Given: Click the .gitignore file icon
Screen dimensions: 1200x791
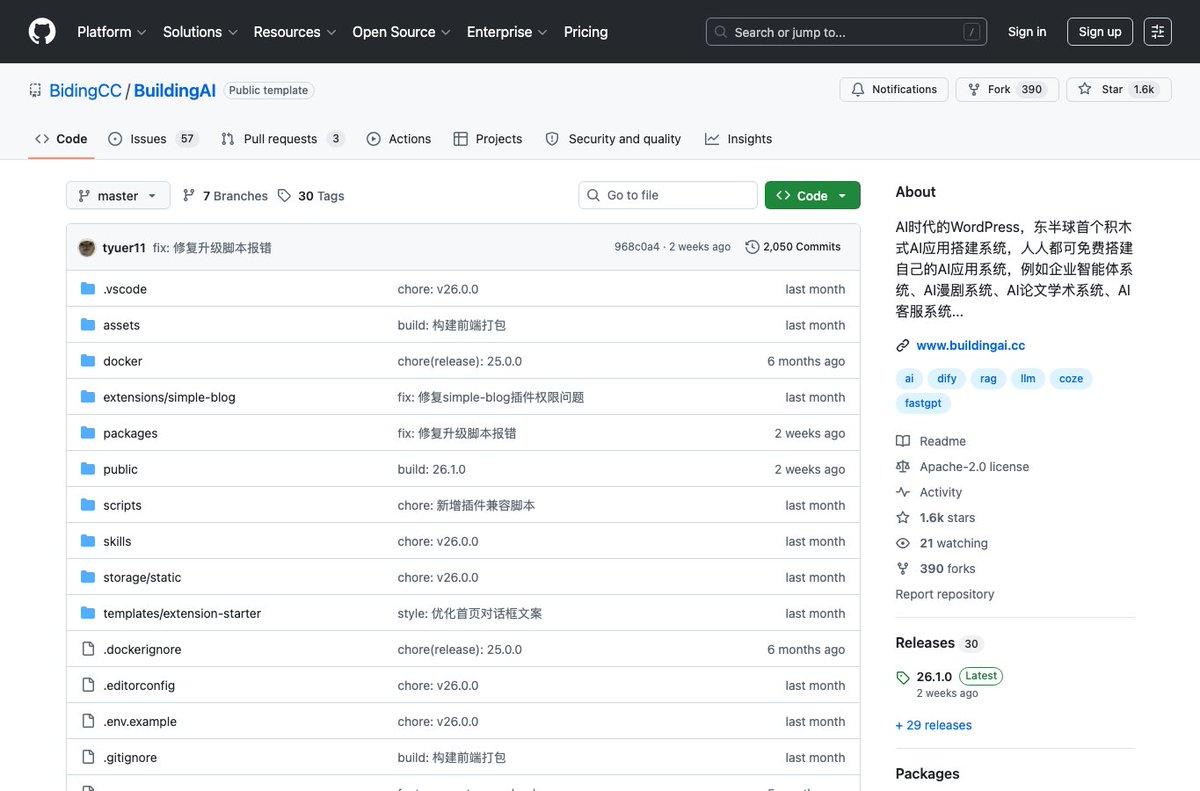Looking at the screenshot, I should [87, 757].
